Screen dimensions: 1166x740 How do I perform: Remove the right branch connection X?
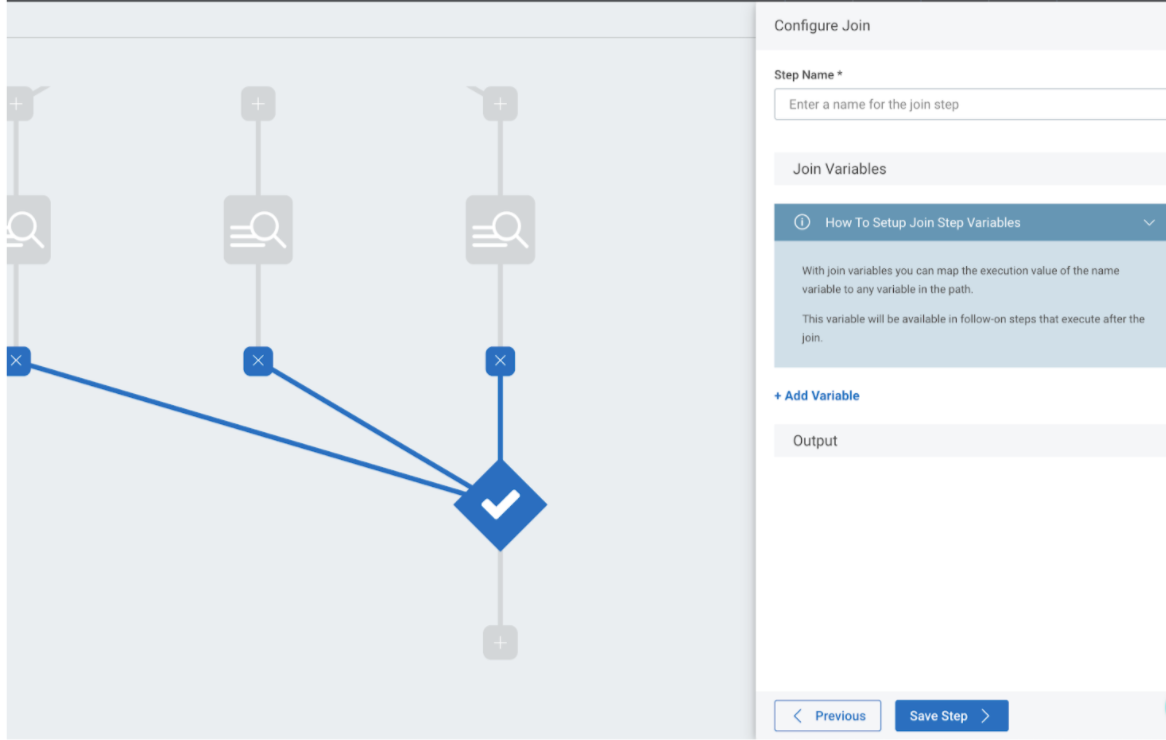pos(500,361)
